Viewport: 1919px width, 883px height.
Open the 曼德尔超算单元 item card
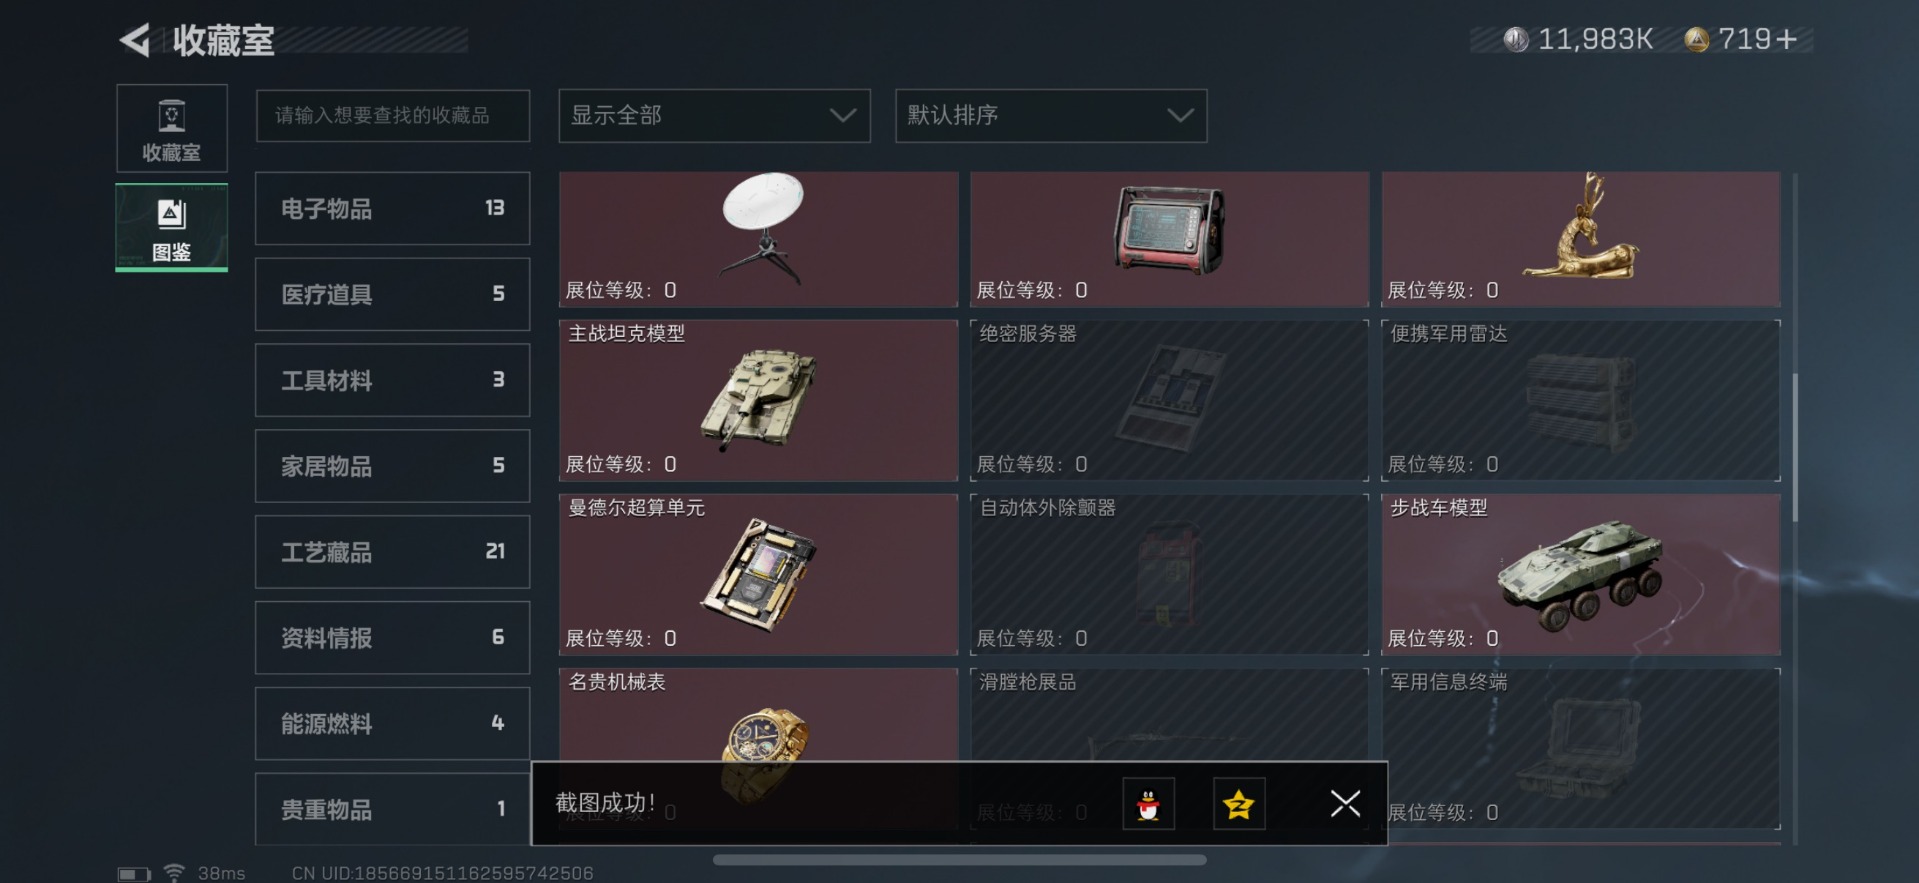(758, 574)
